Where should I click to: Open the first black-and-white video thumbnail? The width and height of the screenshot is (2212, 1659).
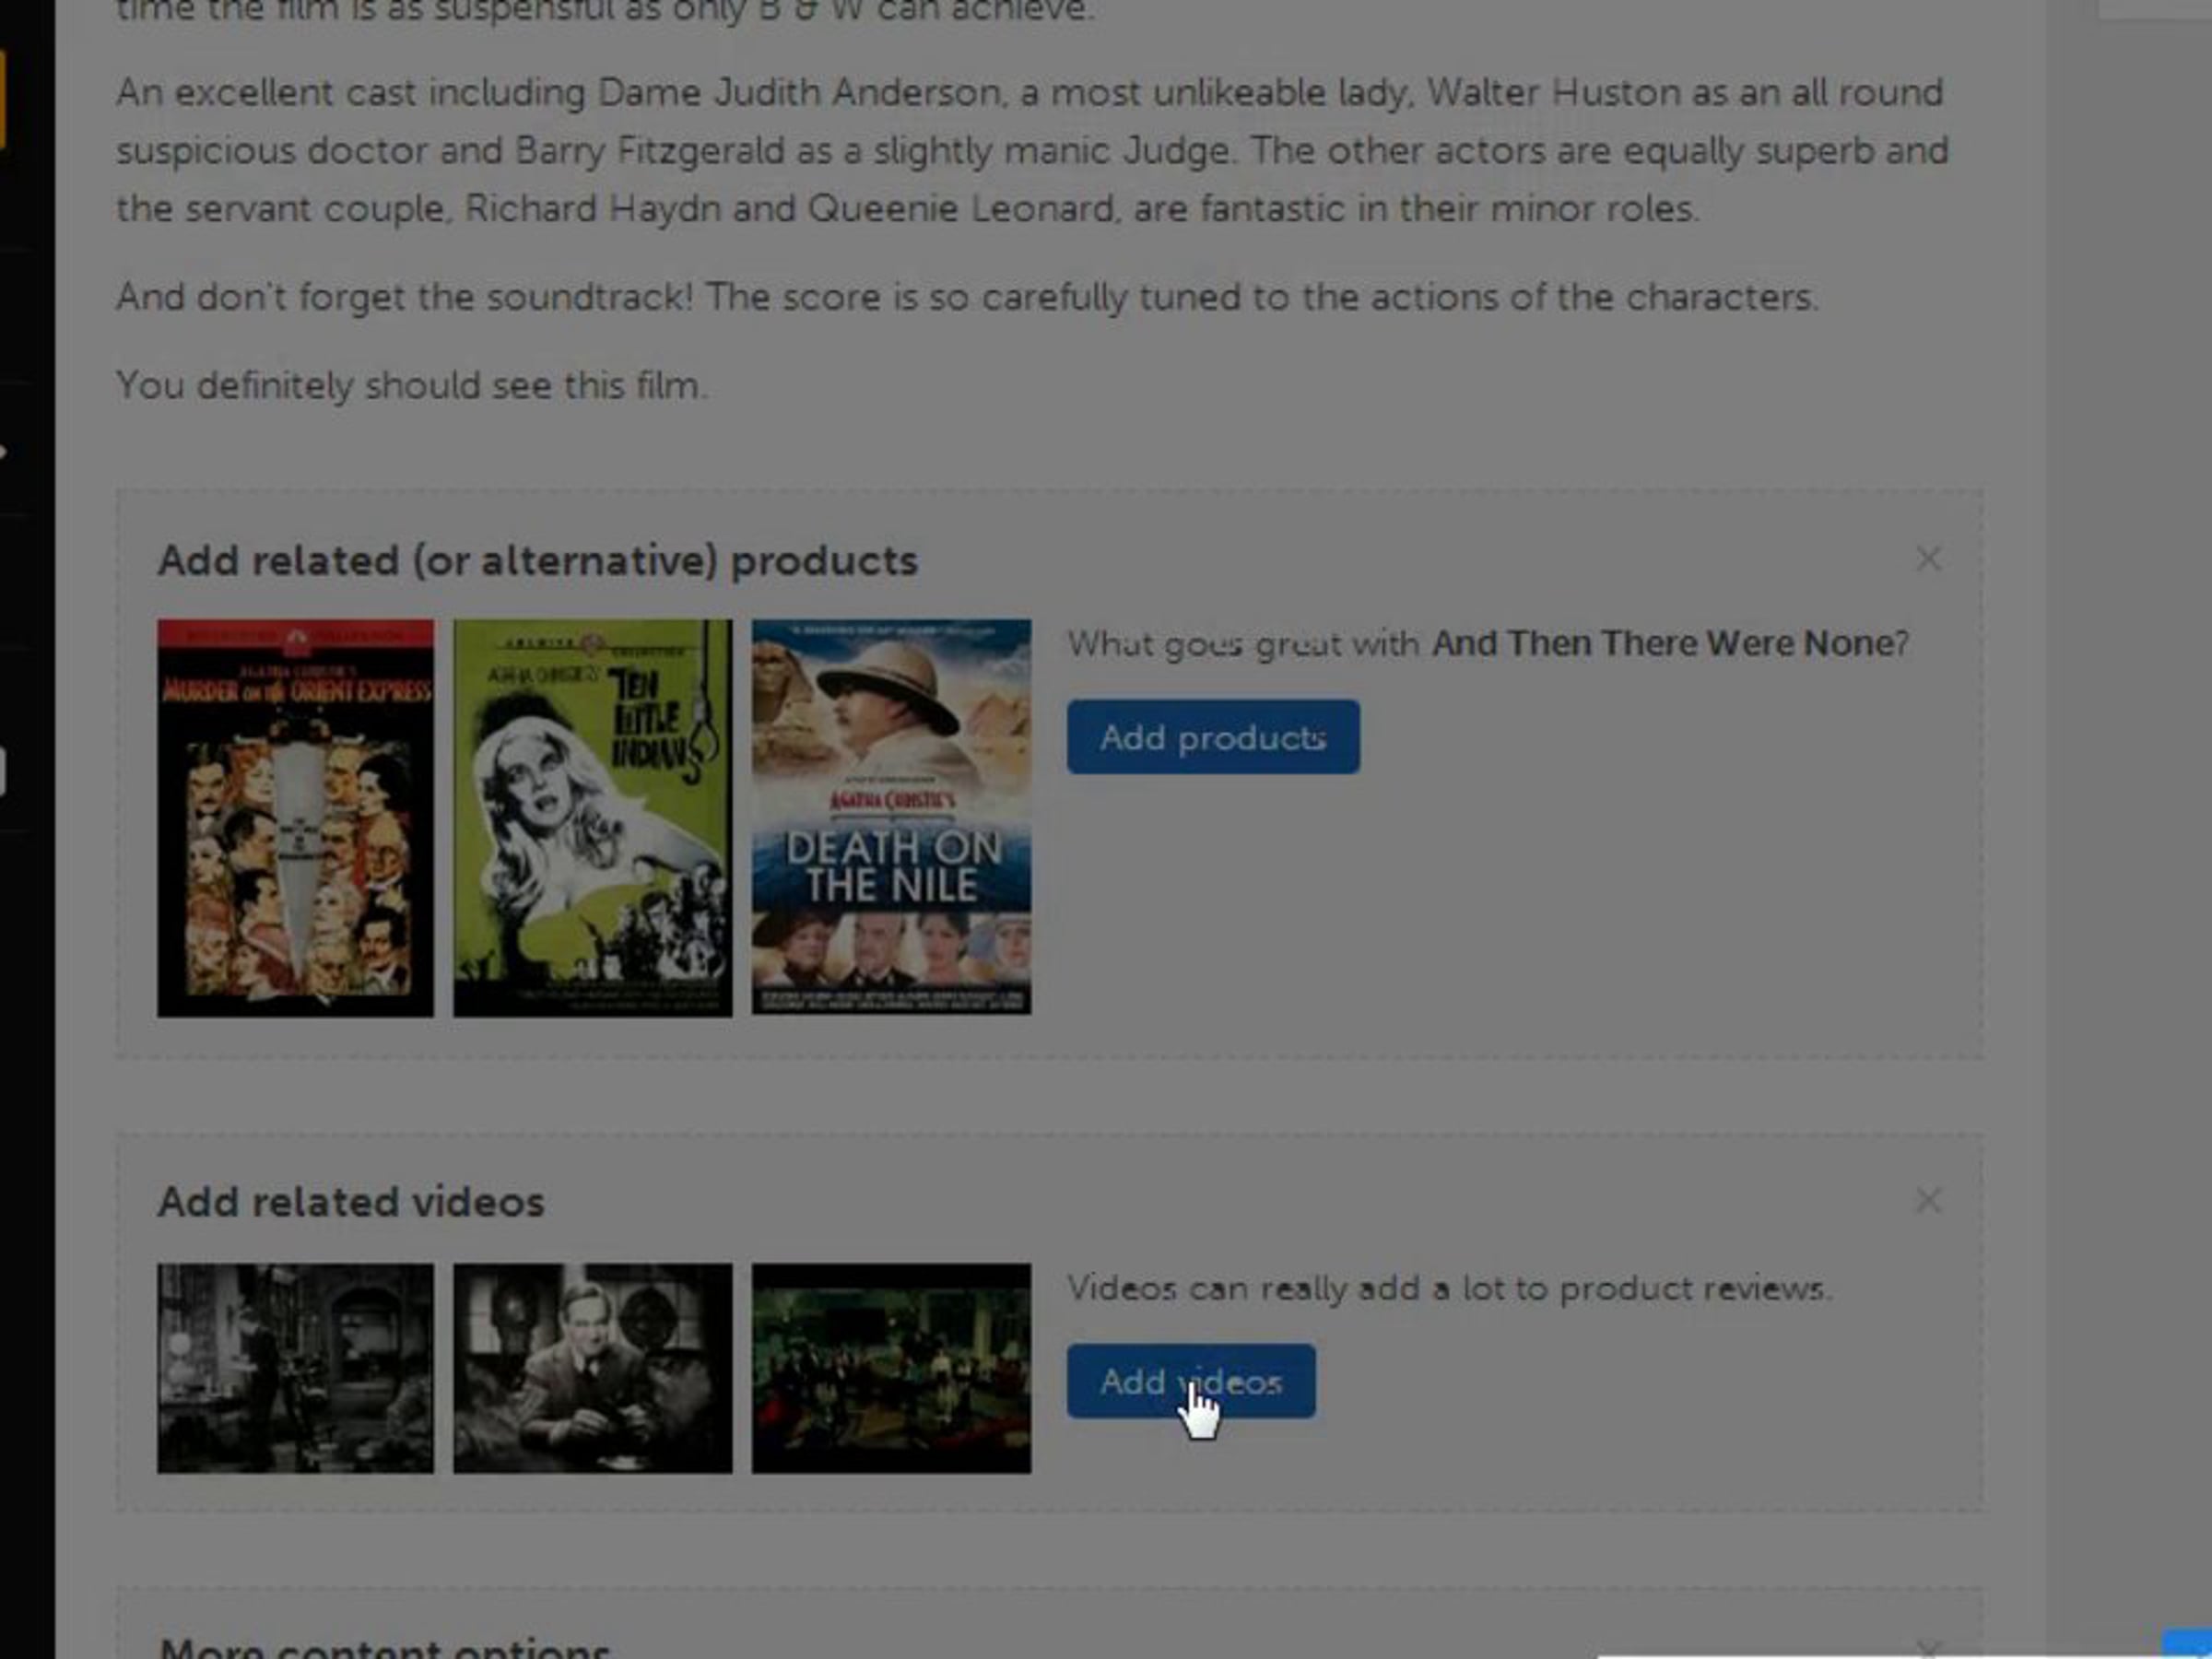296,1368
